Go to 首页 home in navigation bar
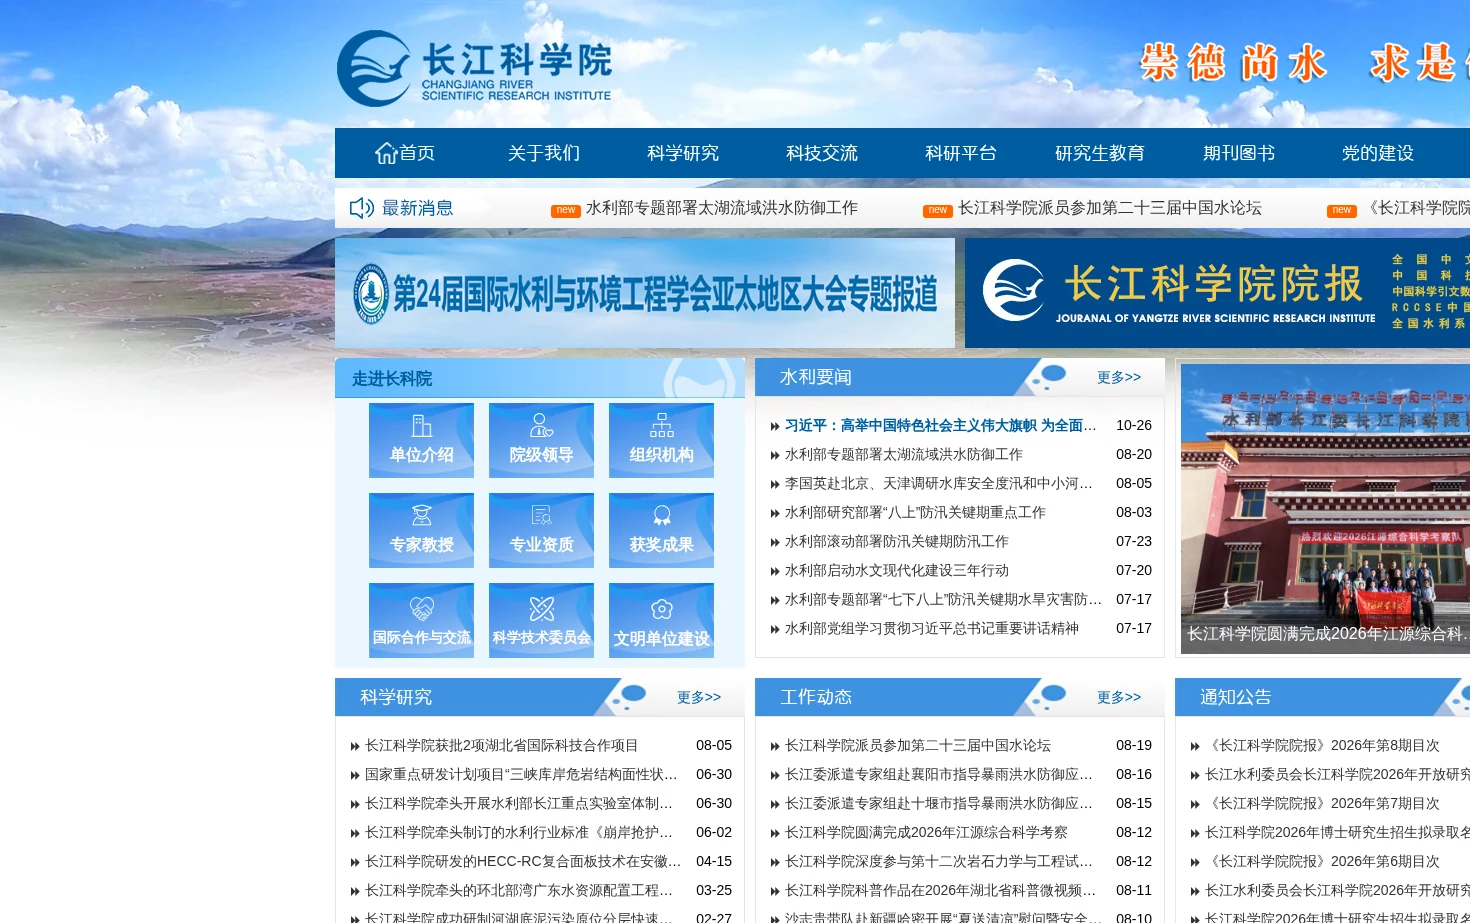The height and width of the screenshot is (923, 1470). pyautogui.click(x=405, y=153)
